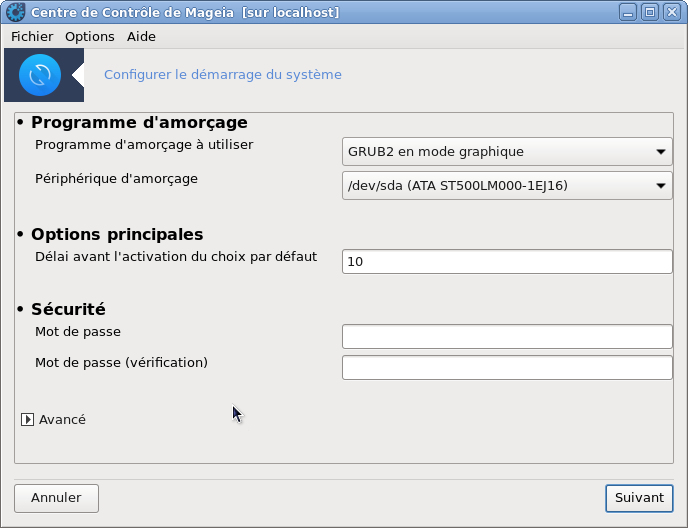Open the bootloader dropdown showing GRUB2 en mode graphique
The width and height of the screenshot is (688, 528).
click(507, 151)
